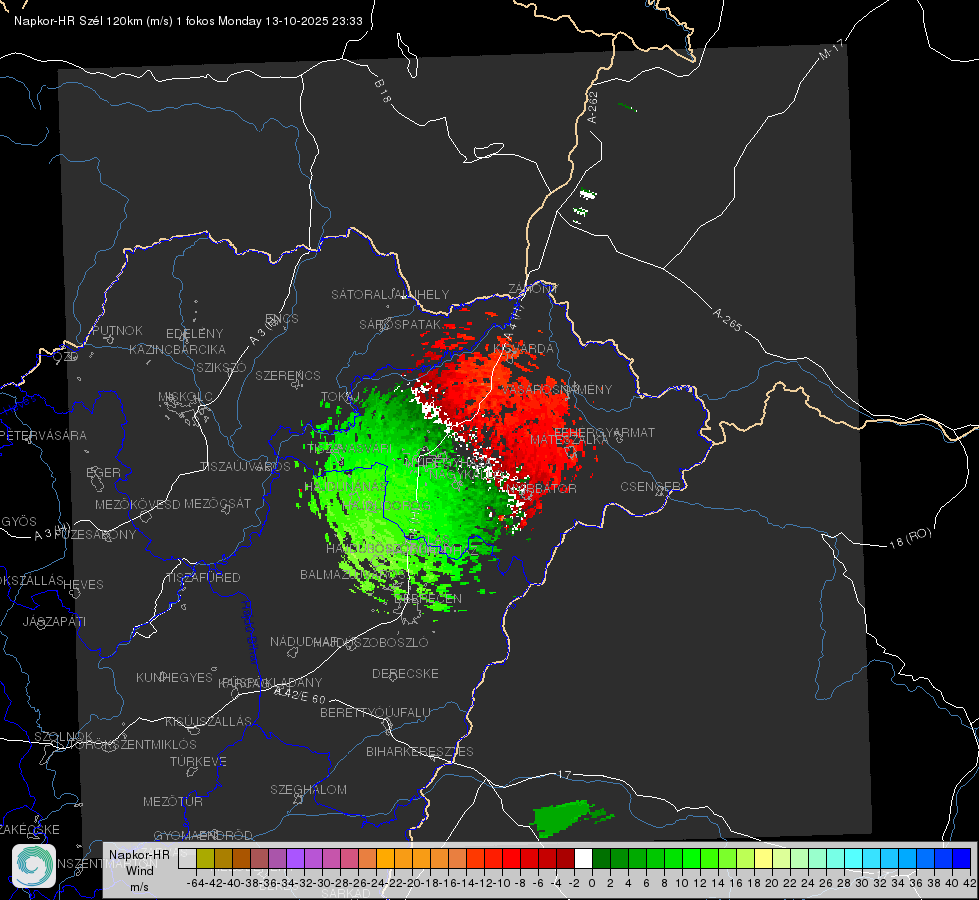Click the TÚRKEVE city label
This screenshot has width=979, height=900.
tap(198, 761)
